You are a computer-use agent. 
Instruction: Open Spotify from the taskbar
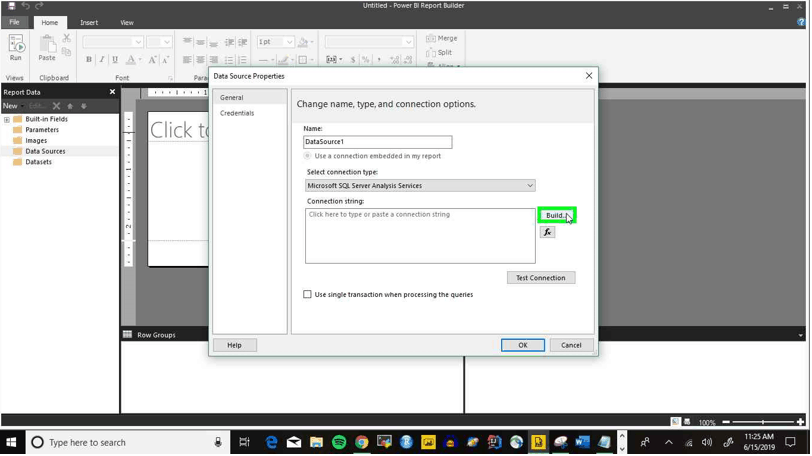point(339,443)
